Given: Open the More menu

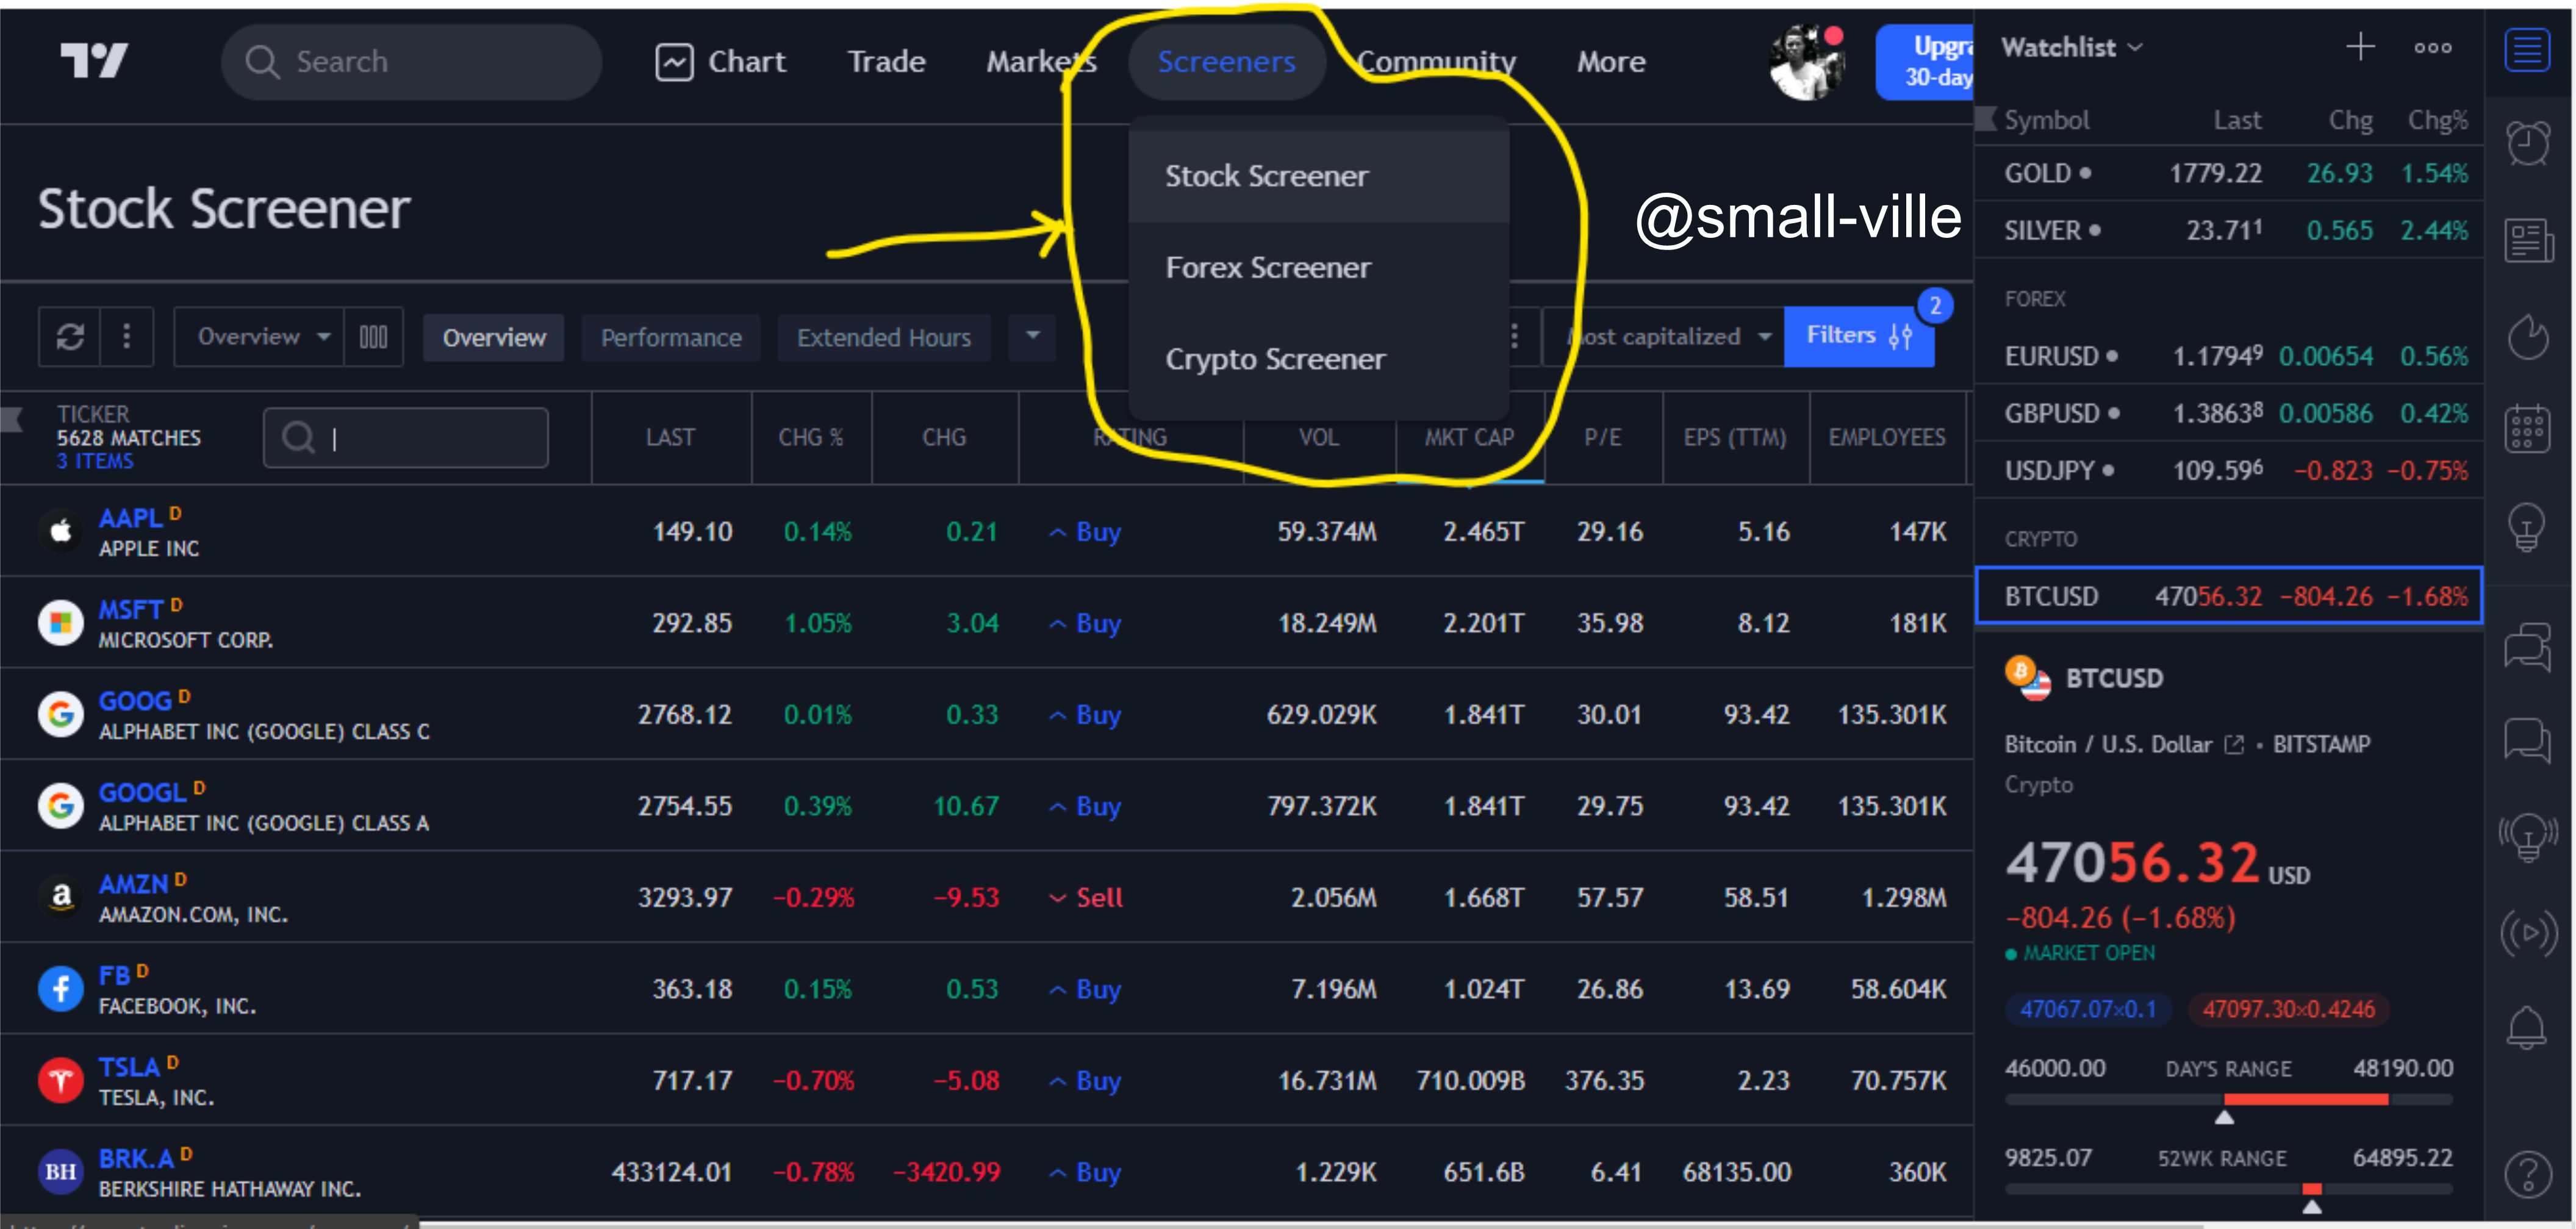Looking at the screenshot, I should pos(1611,62).
